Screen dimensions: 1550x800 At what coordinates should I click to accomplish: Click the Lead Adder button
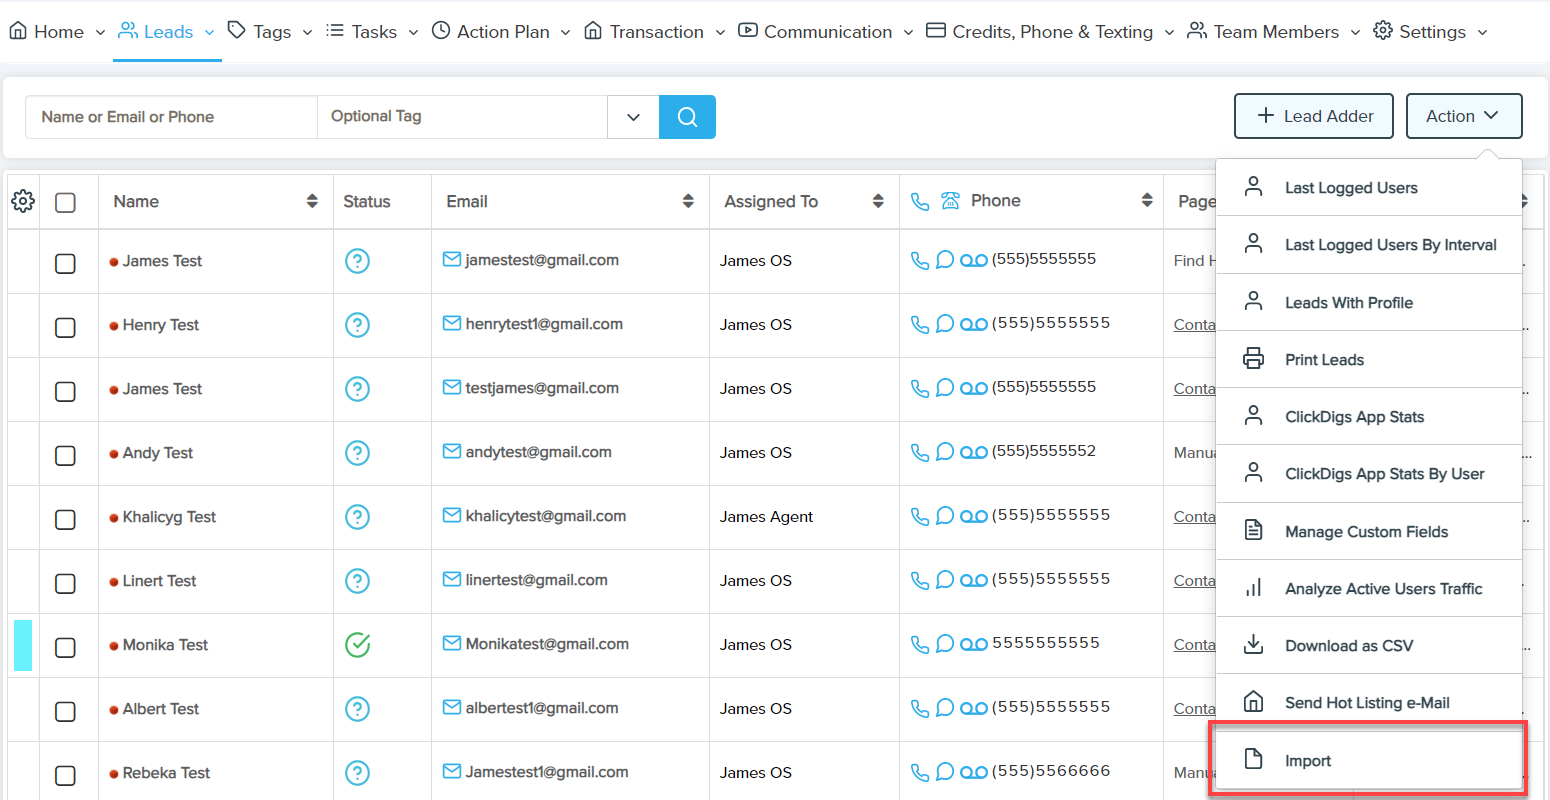[1314, 116]
